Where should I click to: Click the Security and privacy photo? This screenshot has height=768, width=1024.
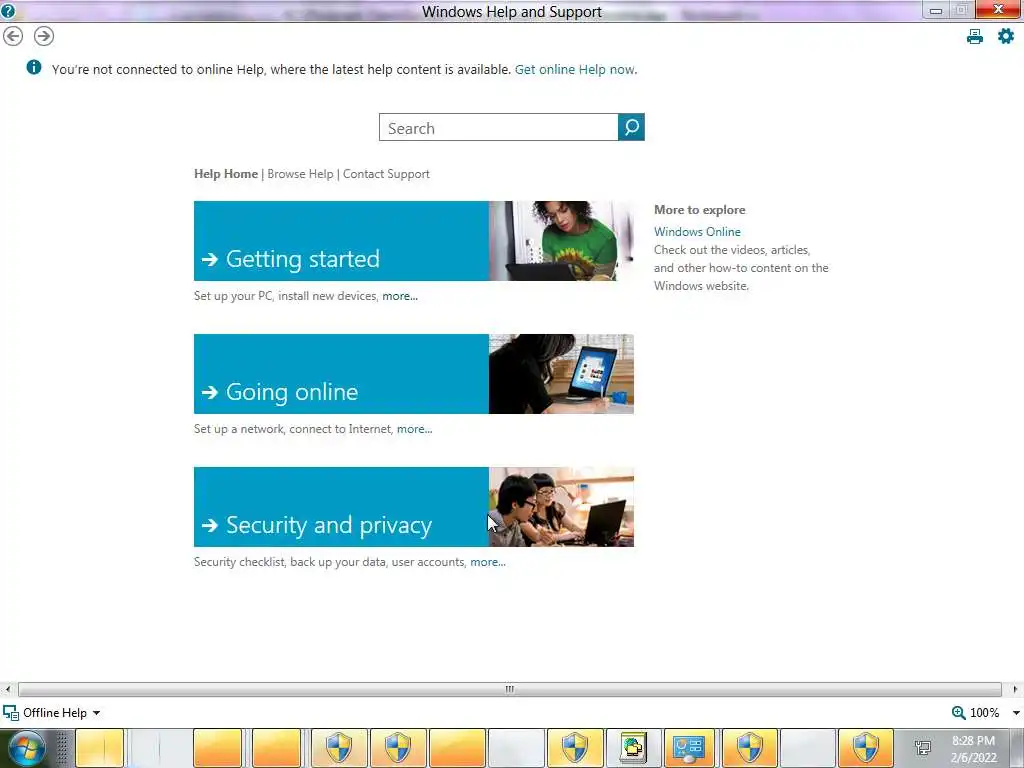(561, 507)
